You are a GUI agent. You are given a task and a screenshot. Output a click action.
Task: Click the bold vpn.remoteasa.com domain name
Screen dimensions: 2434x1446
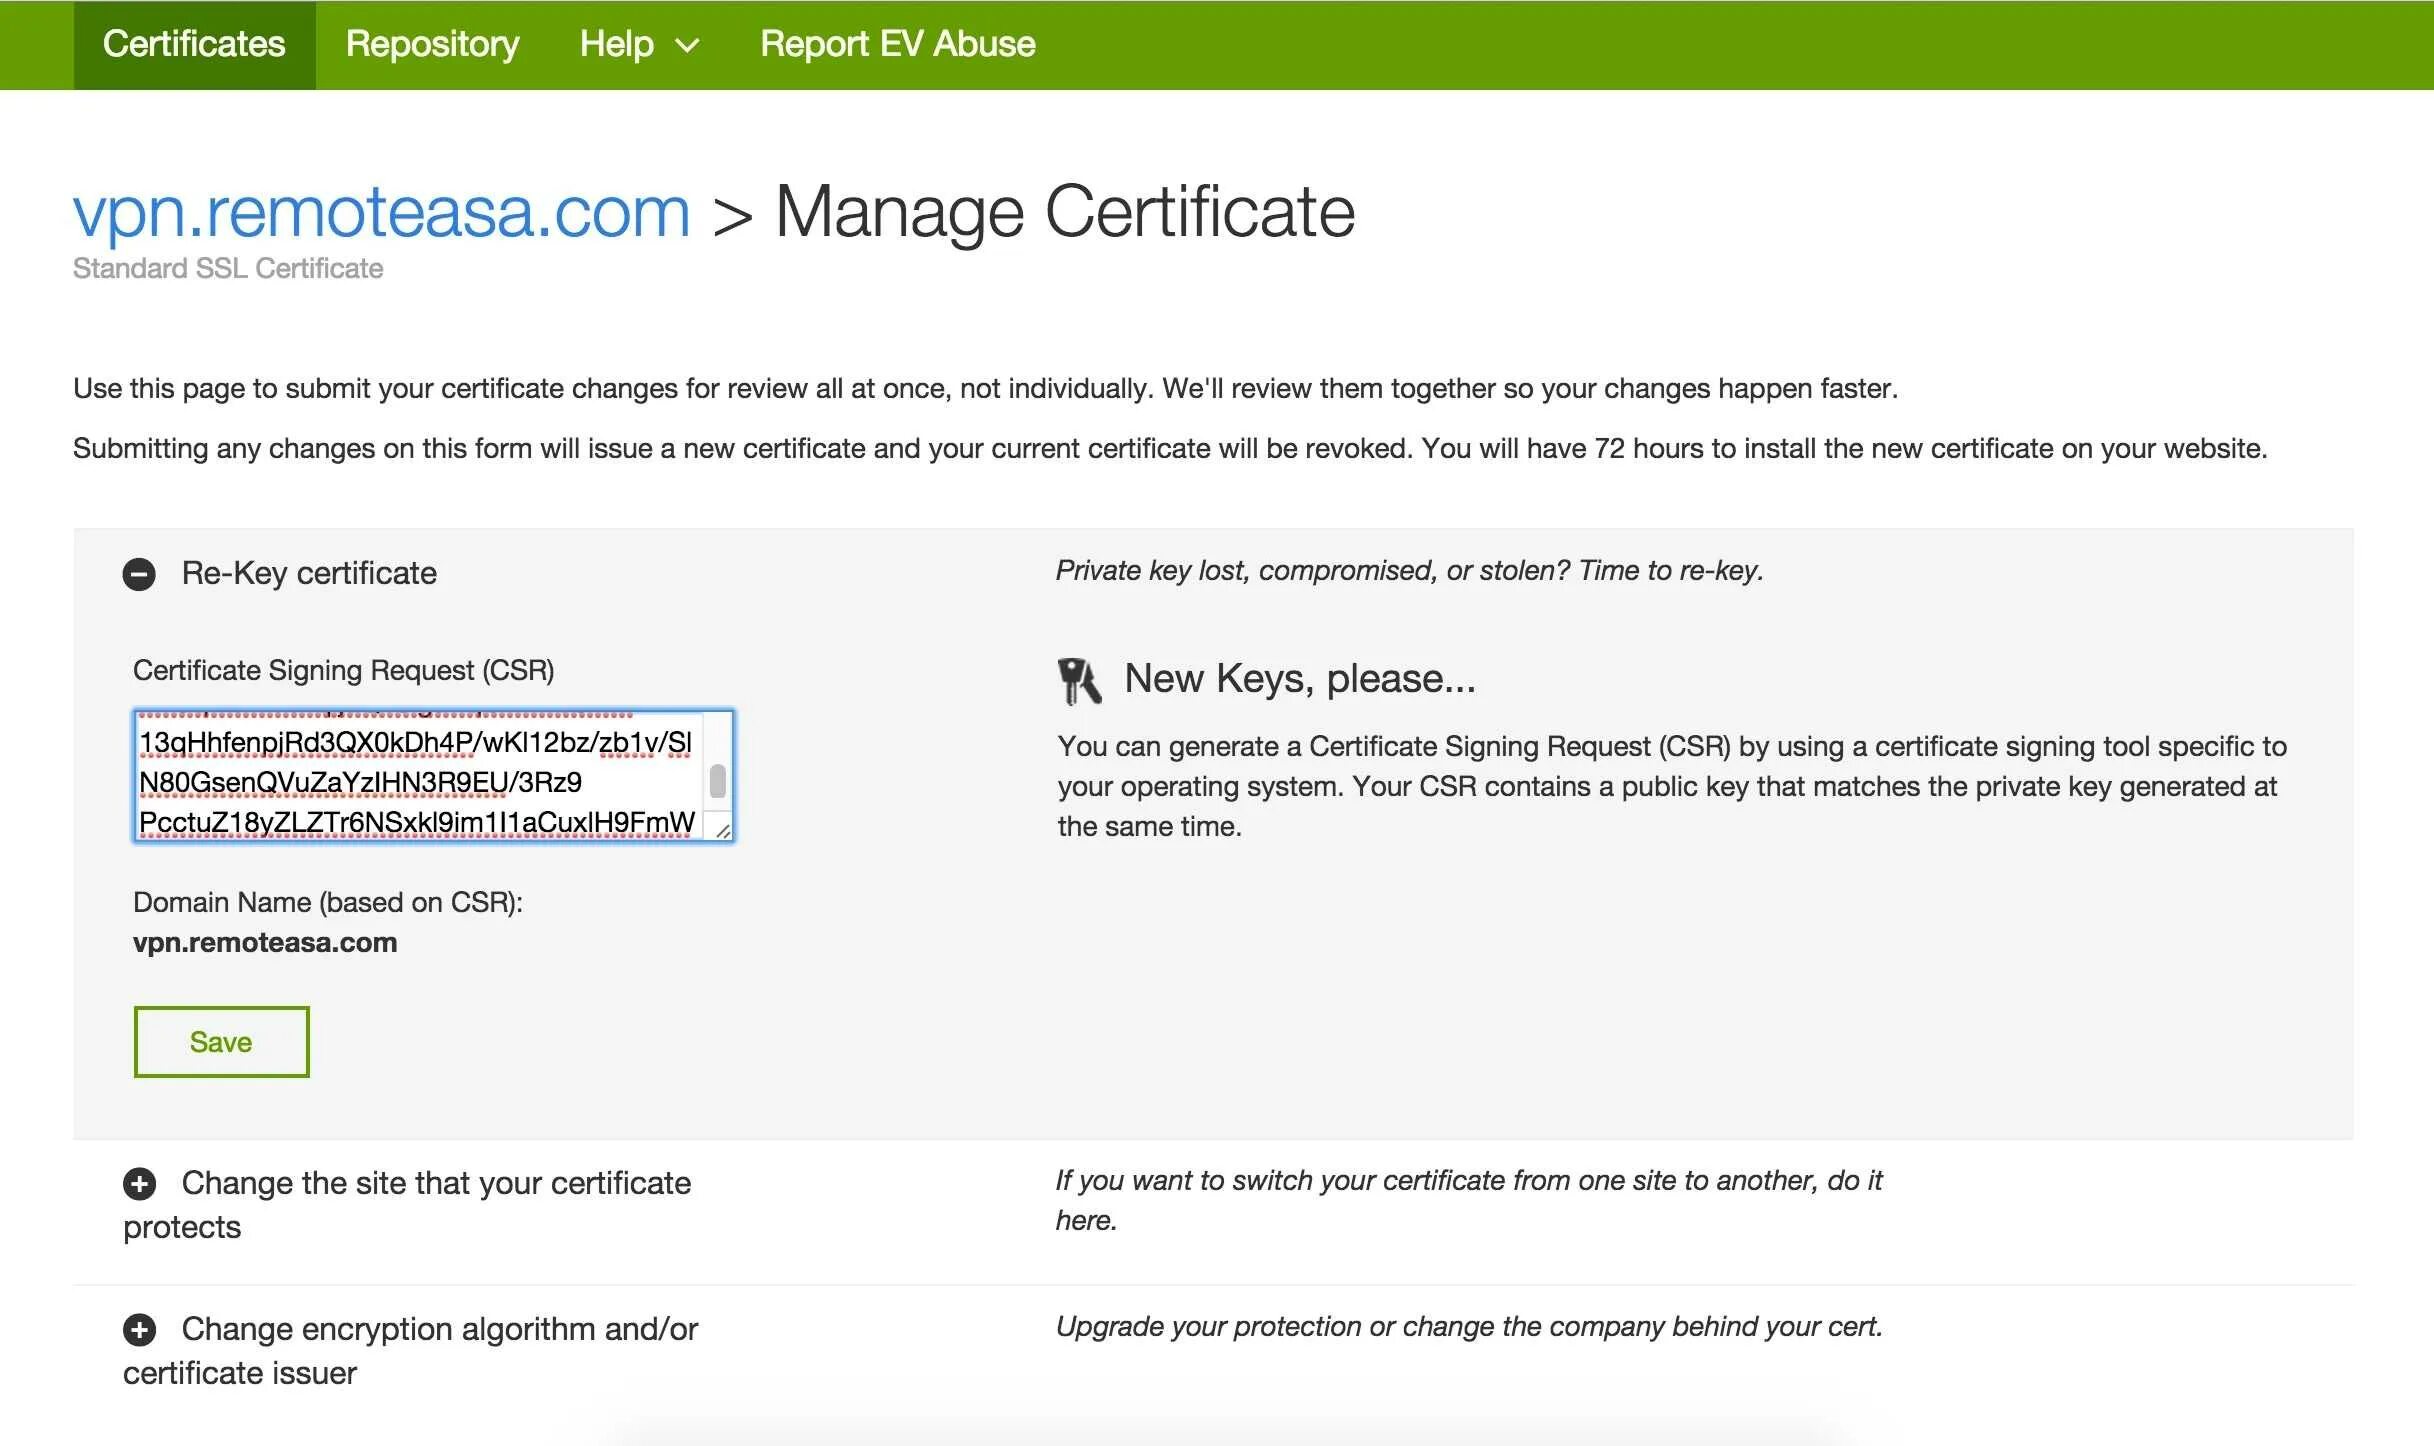(265, 942)
